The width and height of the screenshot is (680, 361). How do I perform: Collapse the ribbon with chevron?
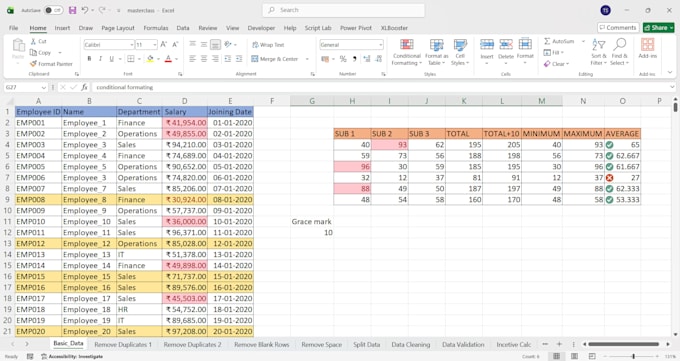(670, 72)
